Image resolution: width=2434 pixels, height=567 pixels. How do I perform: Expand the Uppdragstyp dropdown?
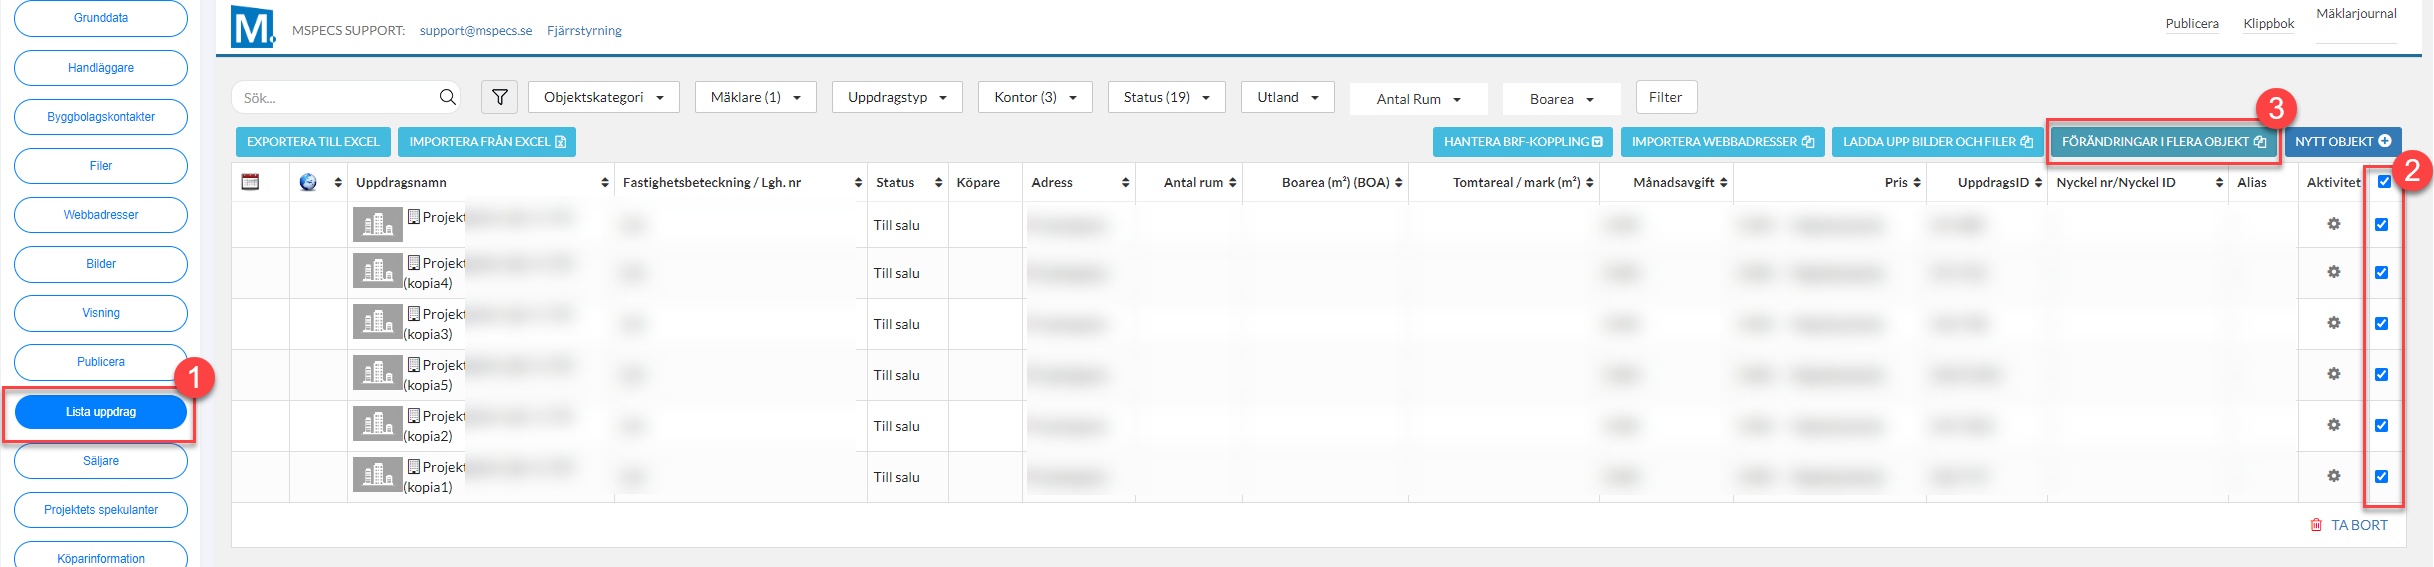(x=897, y=97)
